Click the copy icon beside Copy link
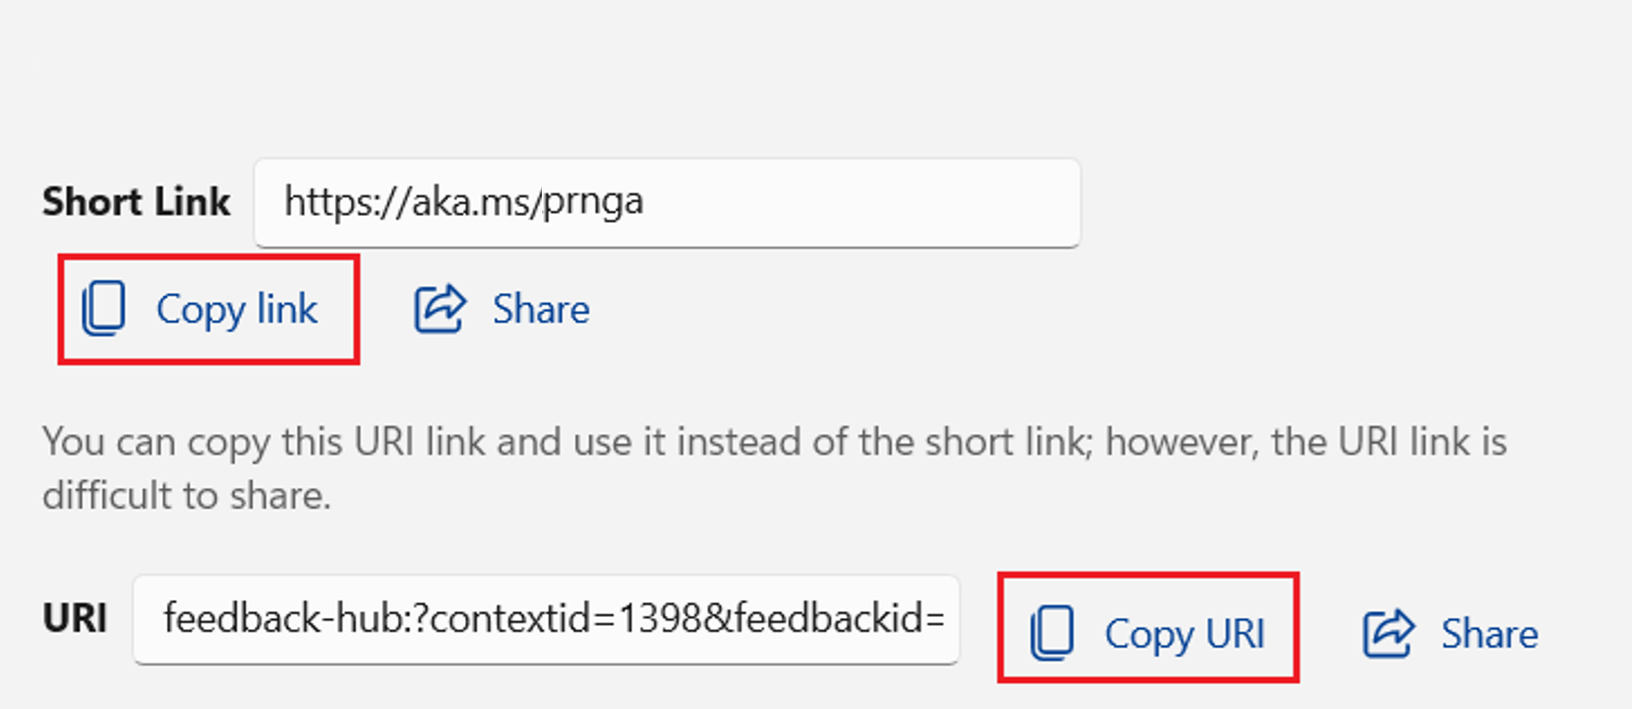The width and height of the screenshot is (1632, 709). (104, 308)
